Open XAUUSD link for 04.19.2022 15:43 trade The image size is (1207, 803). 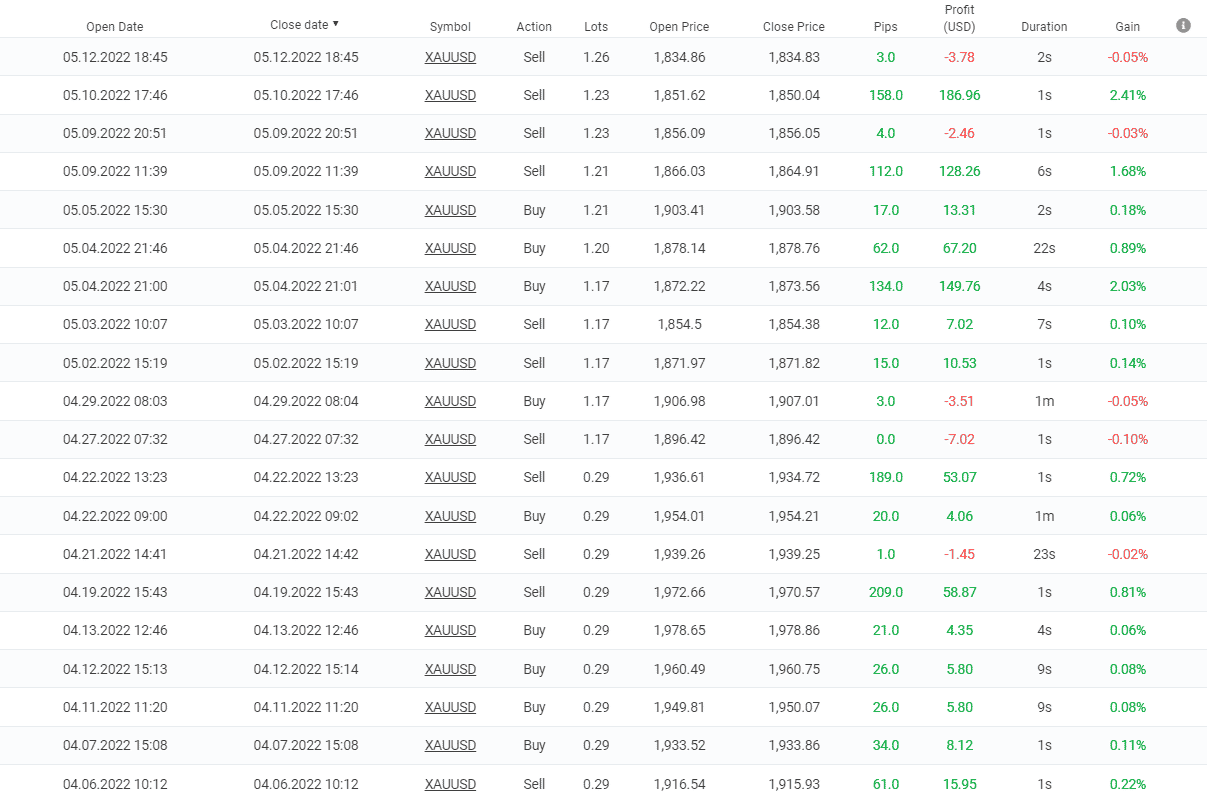pos(450,592)
